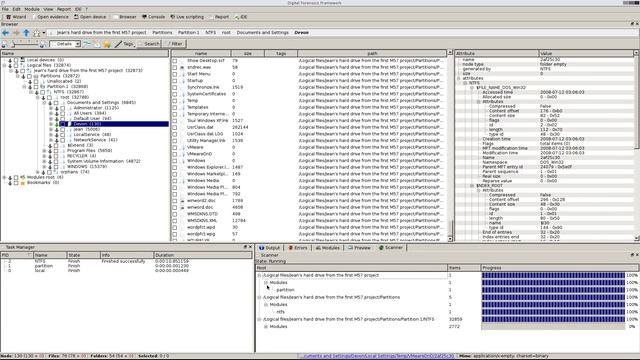This screenshot has height=360, width=640.
Task: Click the icon right of Details dropdown
Action: [x=87, y=44]
